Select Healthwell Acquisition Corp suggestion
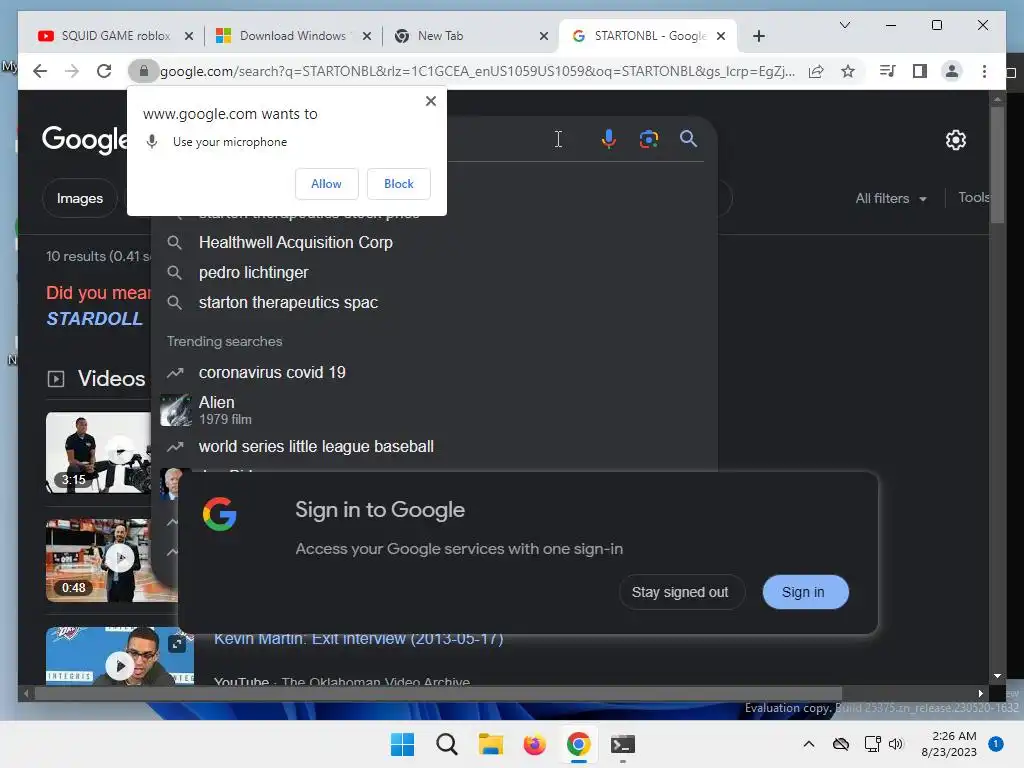Screen dimensions: 1024x768 point(434,242)
